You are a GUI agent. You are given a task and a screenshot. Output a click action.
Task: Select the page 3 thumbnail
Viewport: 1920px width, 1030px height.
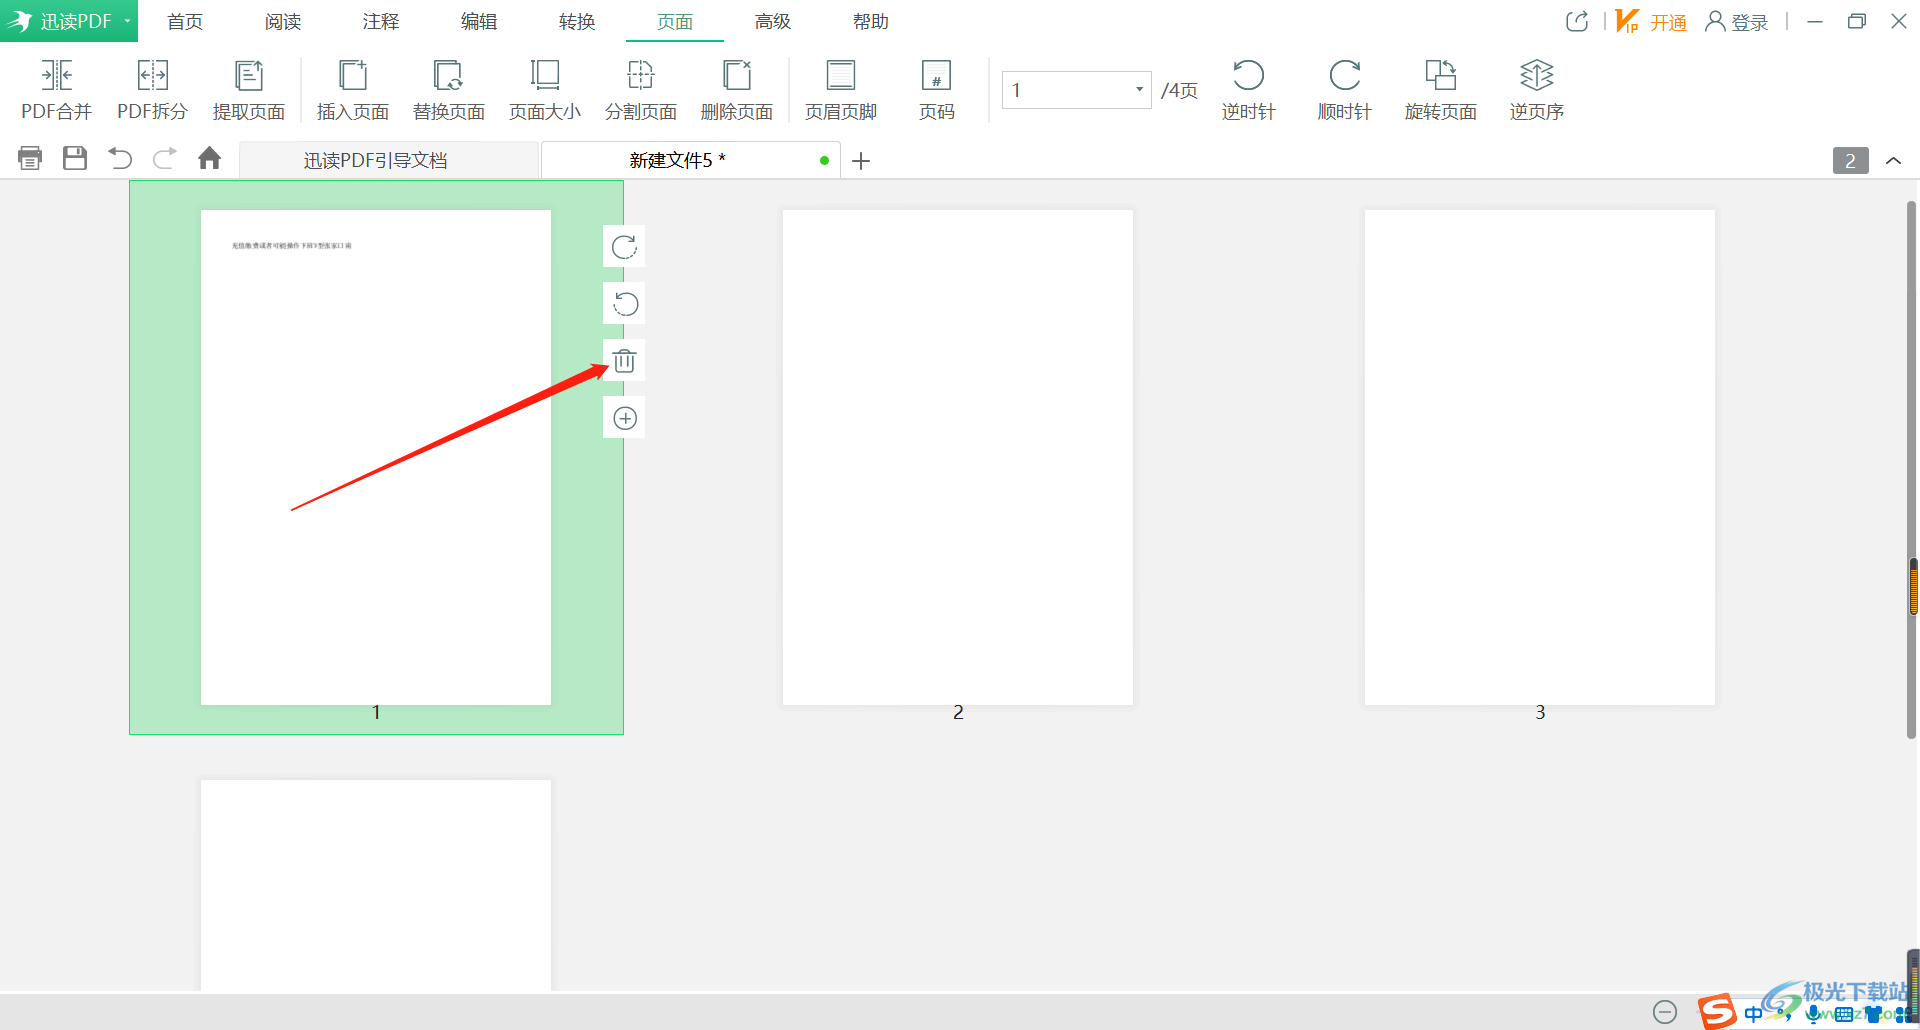(1540, 457)
